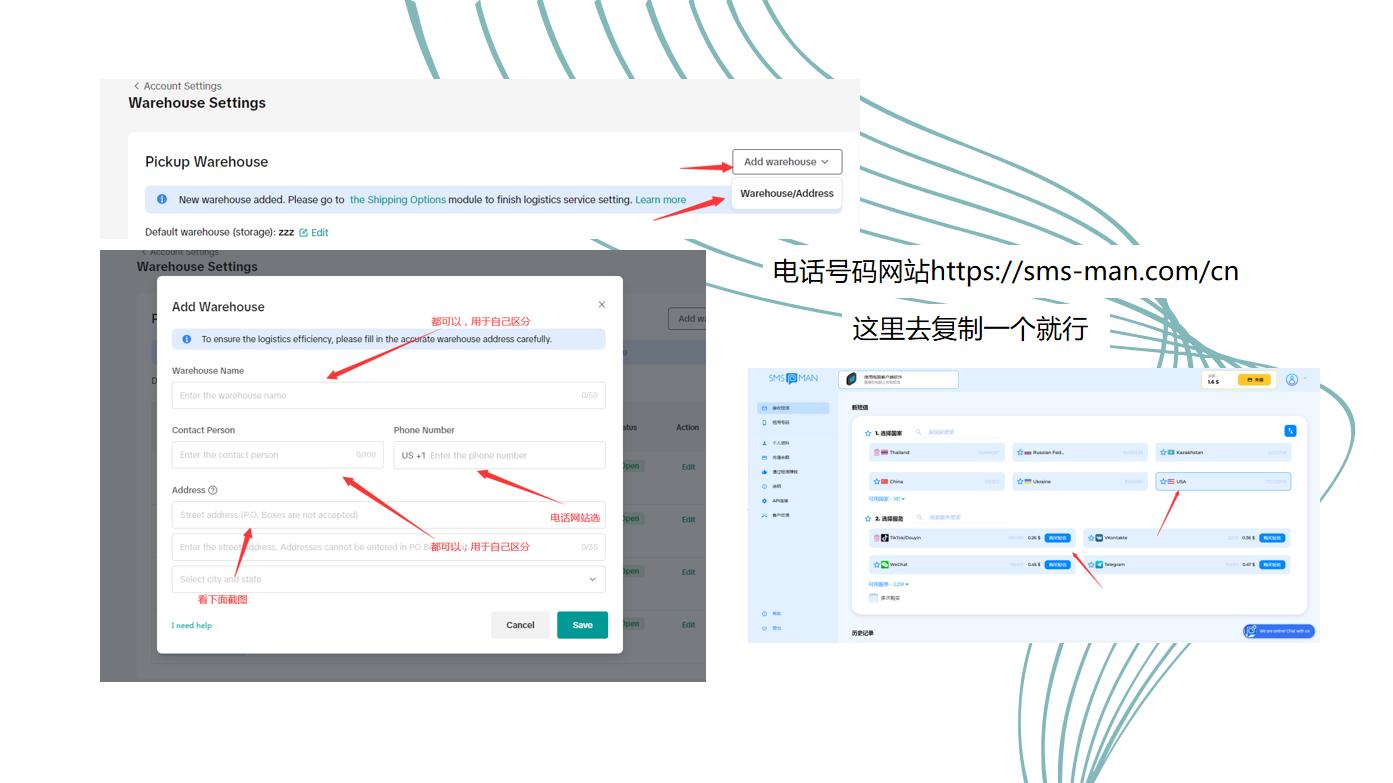Click the US +1 country code prefix
The width and height of the screenshot is (1393, 783).
(x=413, y=455)
